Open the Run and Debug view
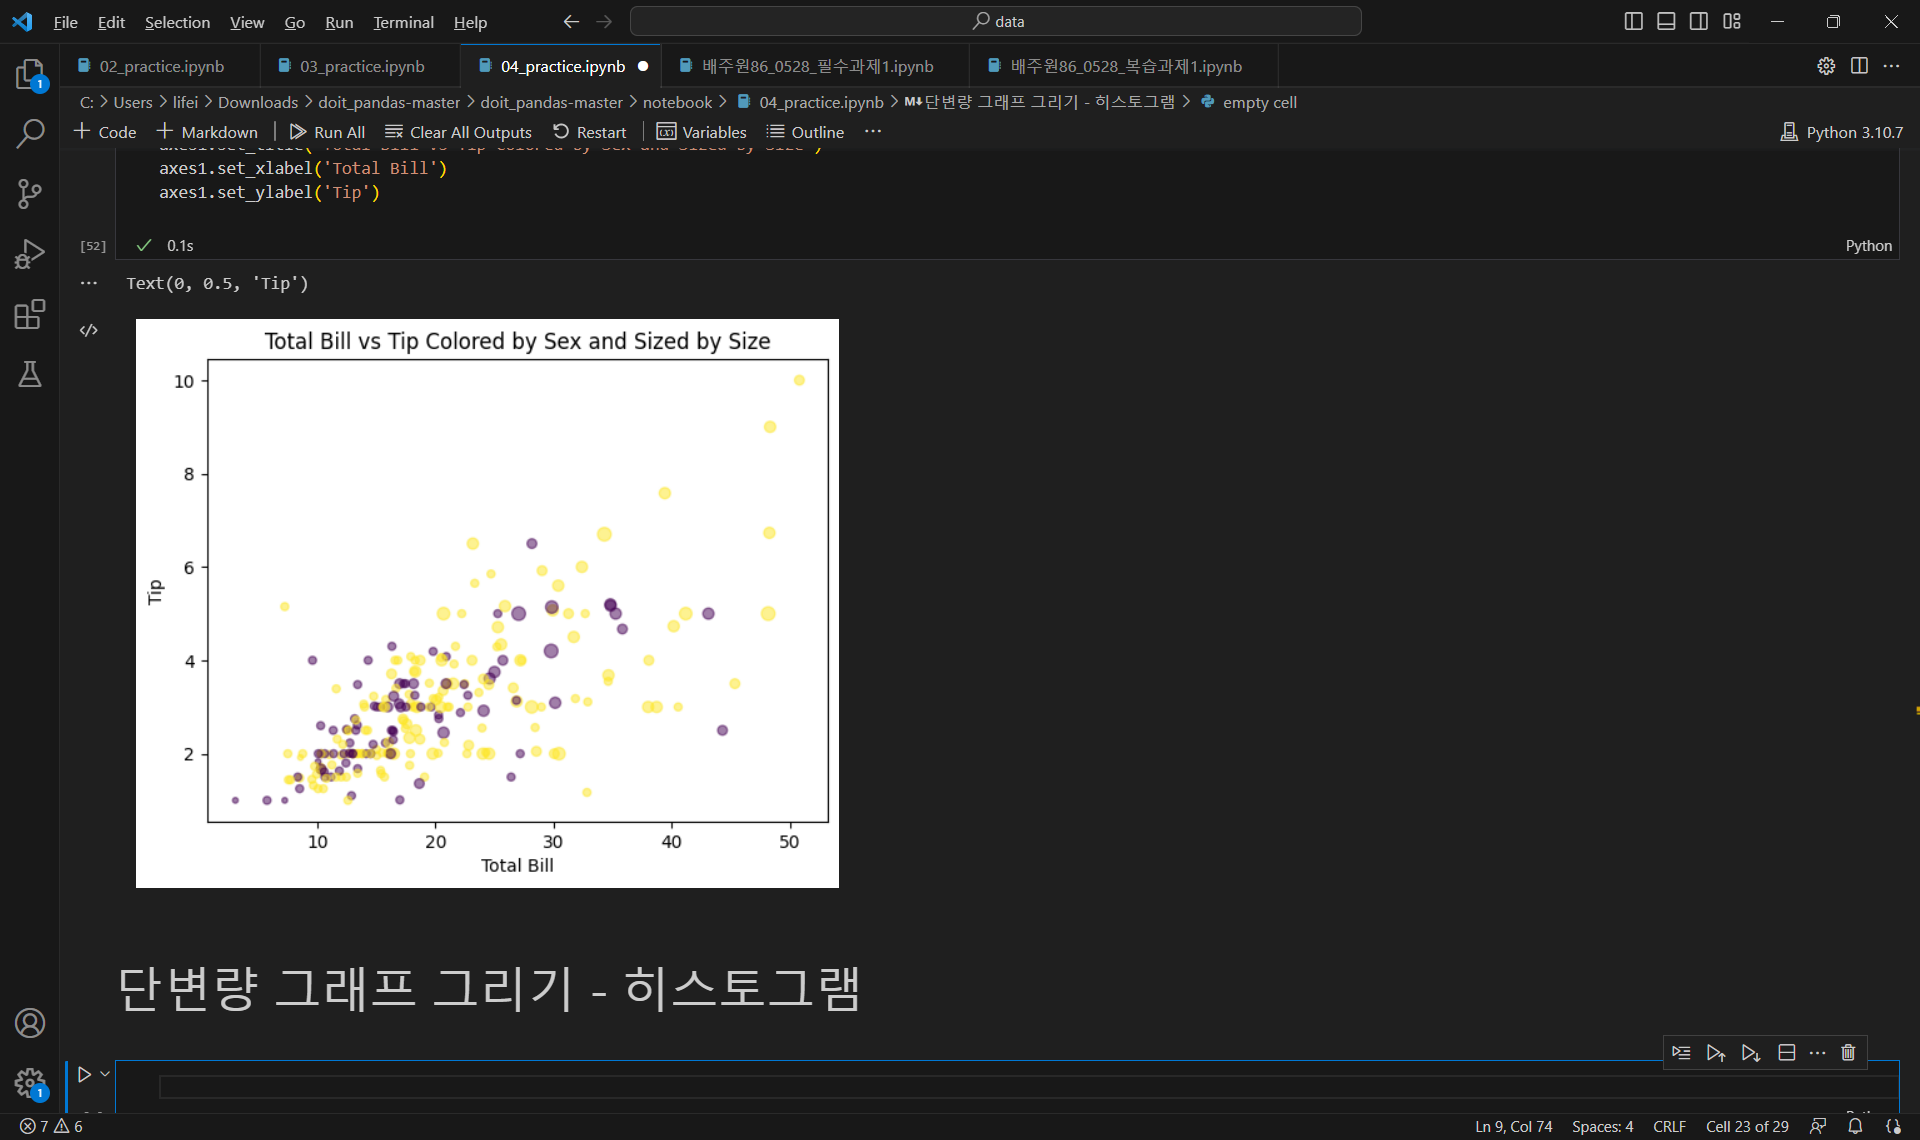 pyautogui.click(x=30, y=254)
